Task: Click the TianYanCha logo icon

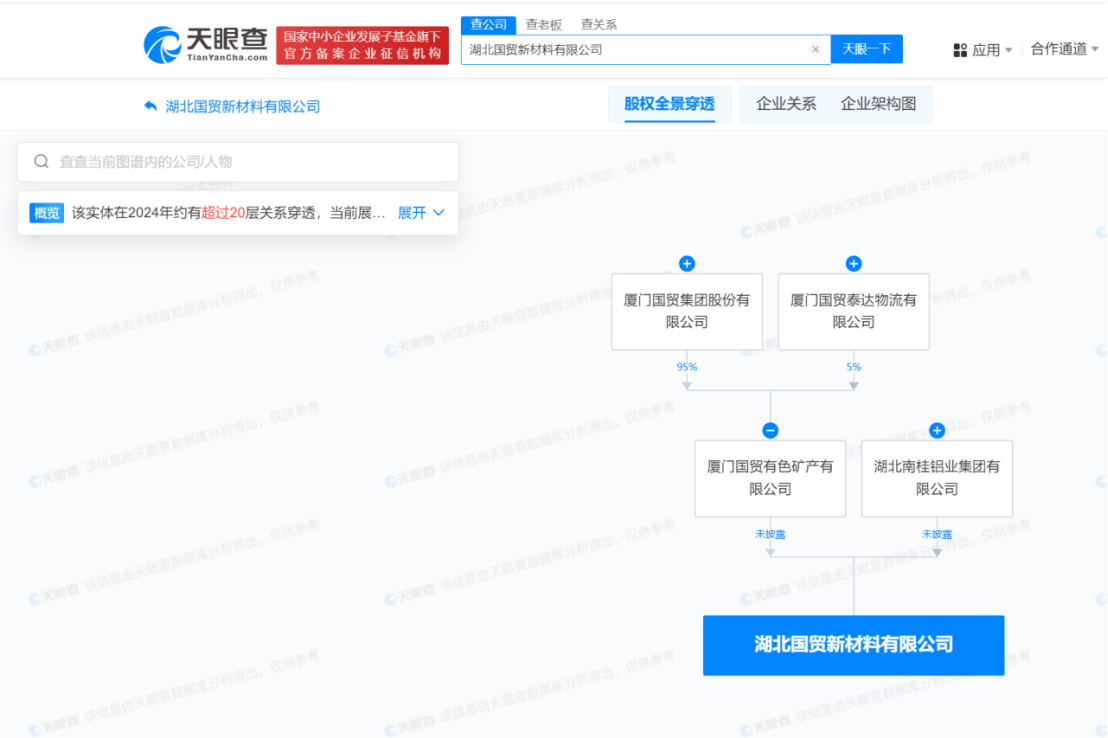Action: point(162,45)
